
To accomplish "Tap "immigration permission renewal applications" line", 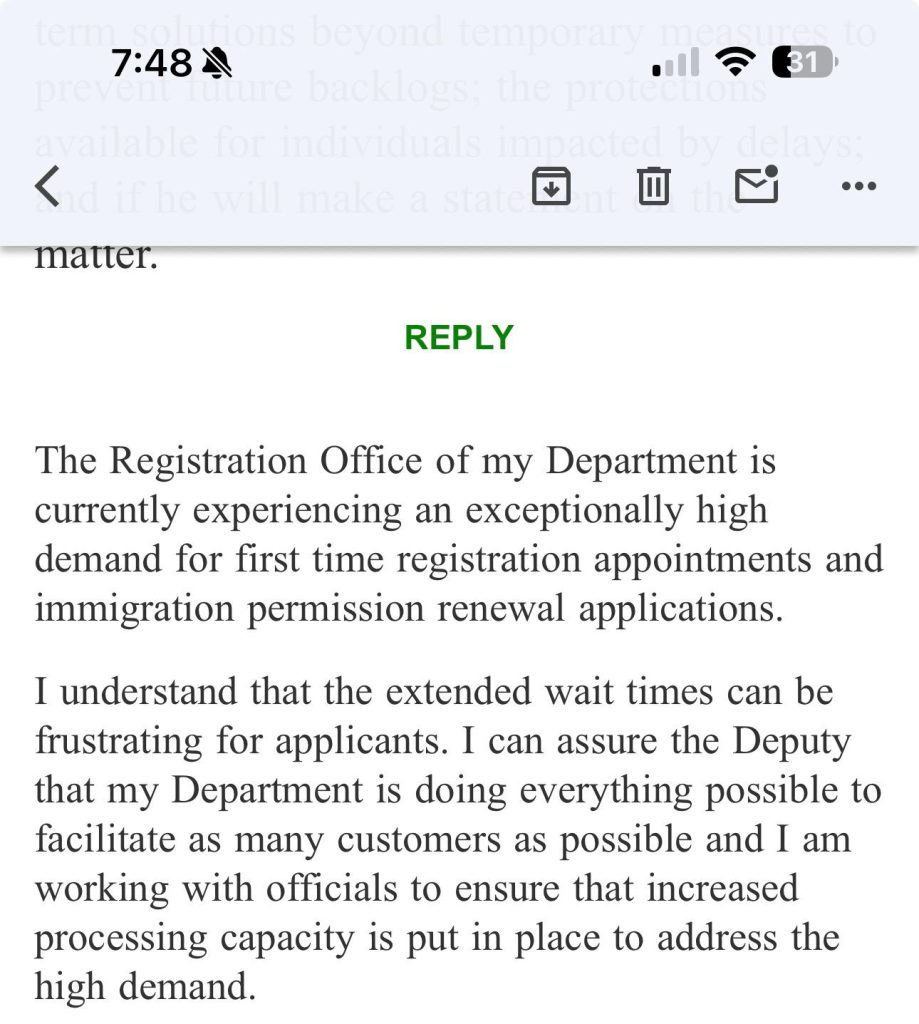I will click(x=408, y=609).
